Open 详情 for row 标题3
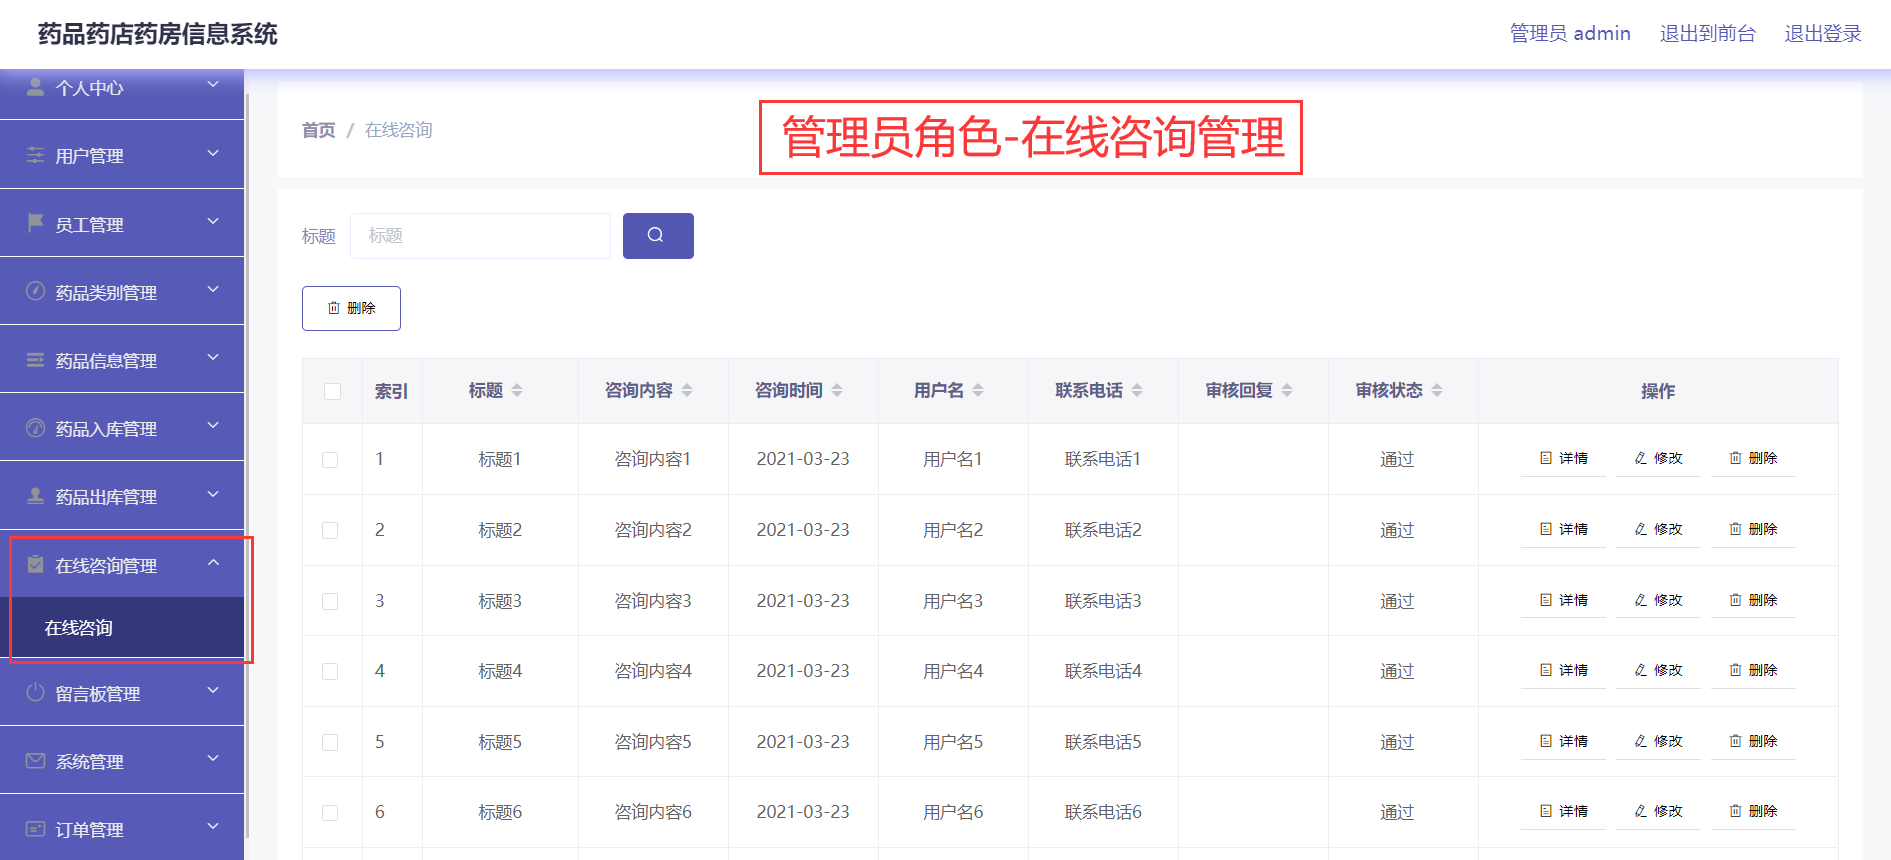This screenshot has height=860, width=1891. [1564, 600]
